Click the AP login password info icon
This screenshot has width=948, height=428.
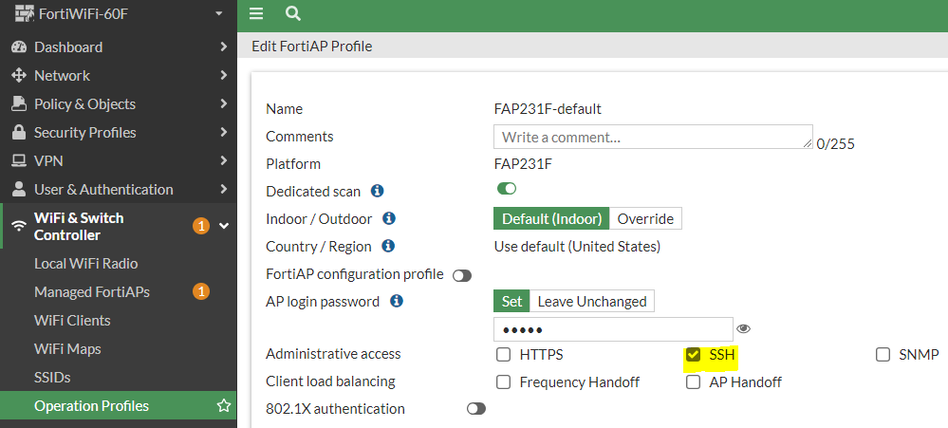(x=396, y=300)
